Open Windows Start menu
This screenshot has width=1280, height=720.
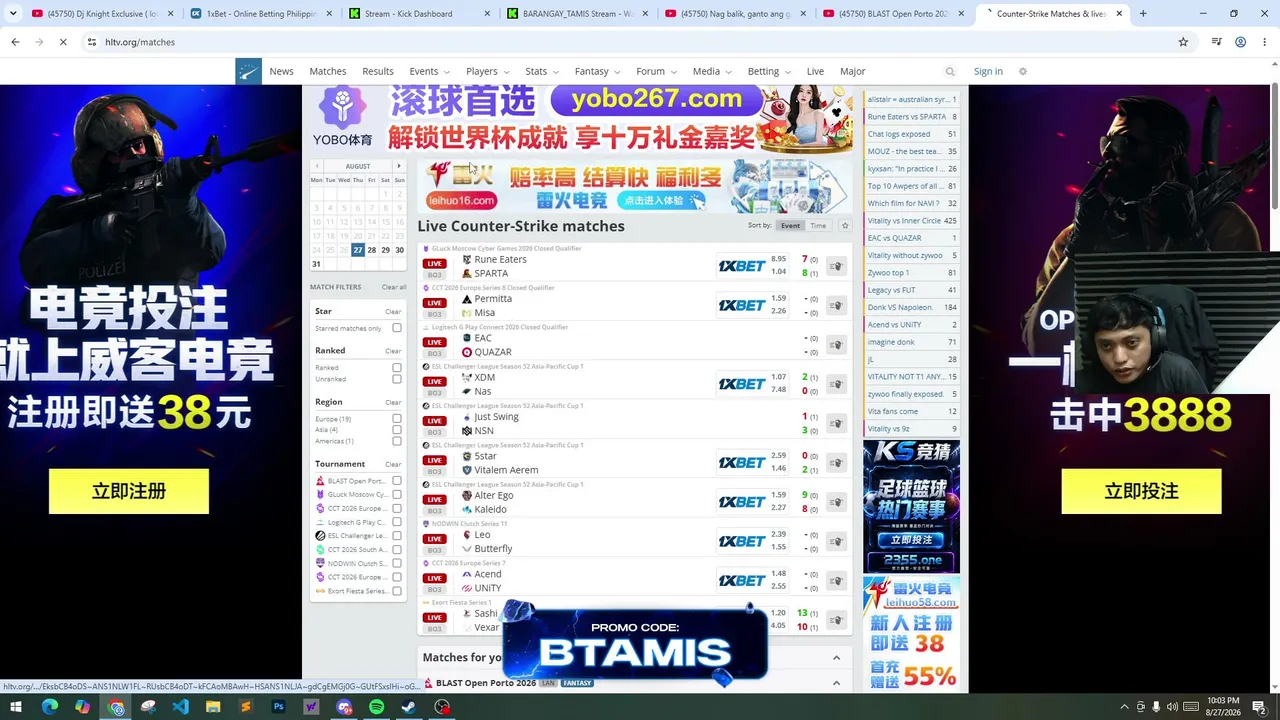17,707
